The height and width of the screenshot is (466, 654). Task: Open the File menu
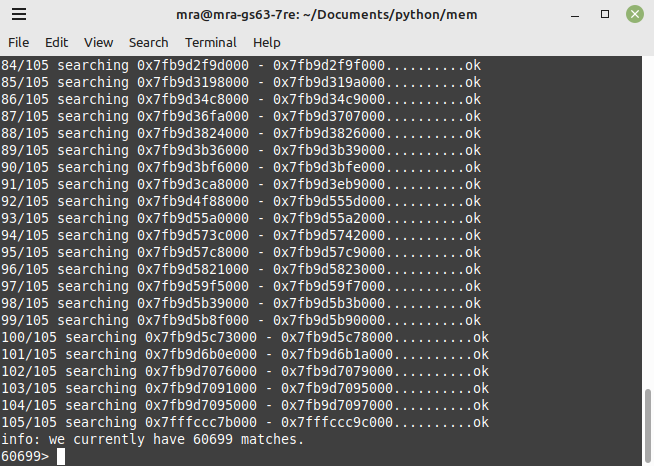(18, 43)
